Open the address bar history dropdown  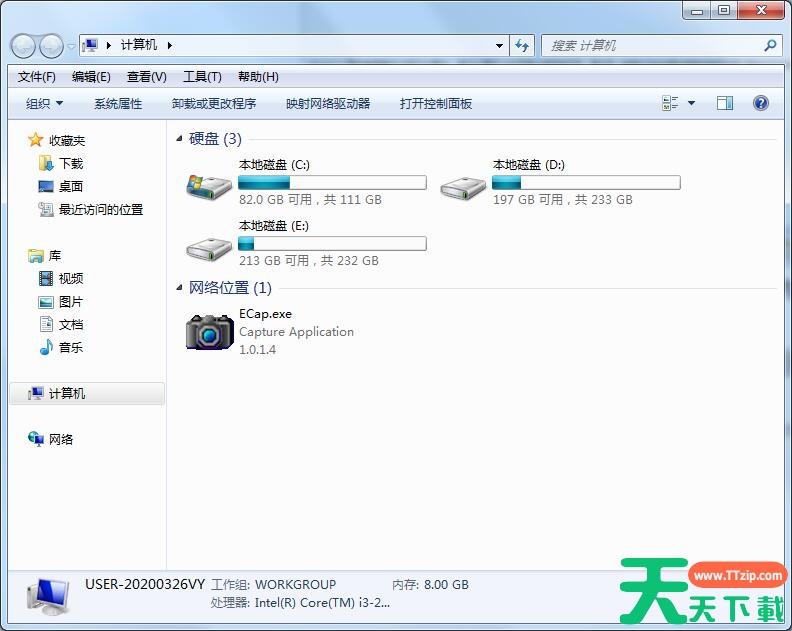pos(499,45)
